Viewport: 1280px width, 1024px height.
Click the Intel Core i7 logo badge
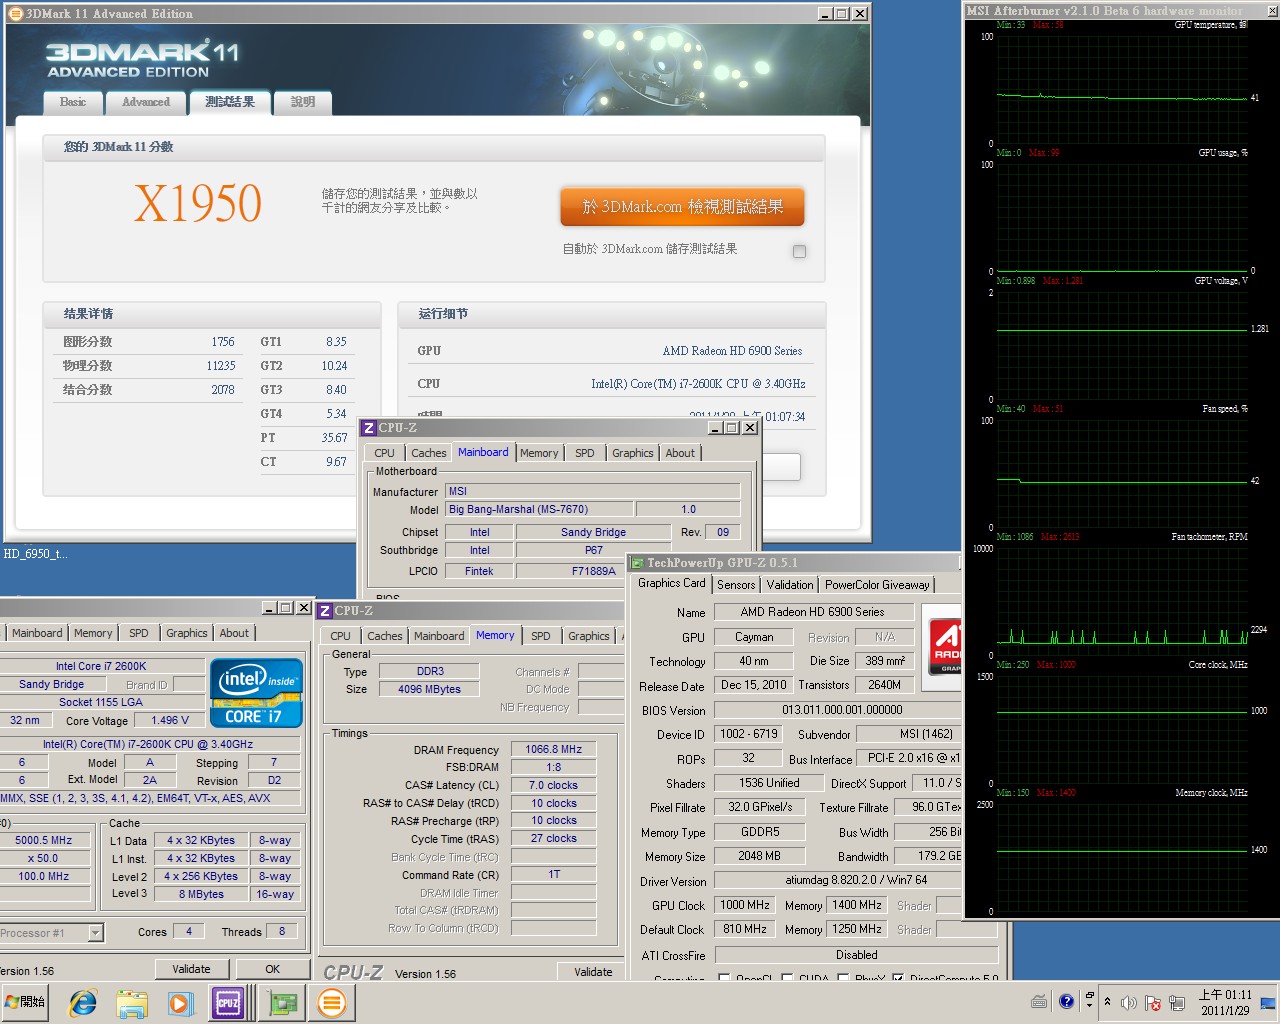point(256,691)
